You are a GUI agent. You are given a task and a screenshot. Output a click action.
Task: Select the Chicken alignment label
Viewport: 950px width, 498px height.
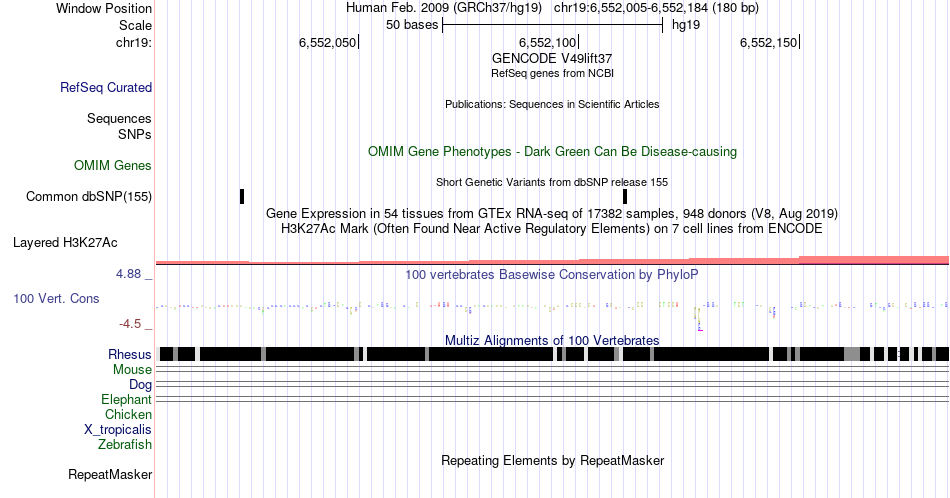[x=128, y=414]
